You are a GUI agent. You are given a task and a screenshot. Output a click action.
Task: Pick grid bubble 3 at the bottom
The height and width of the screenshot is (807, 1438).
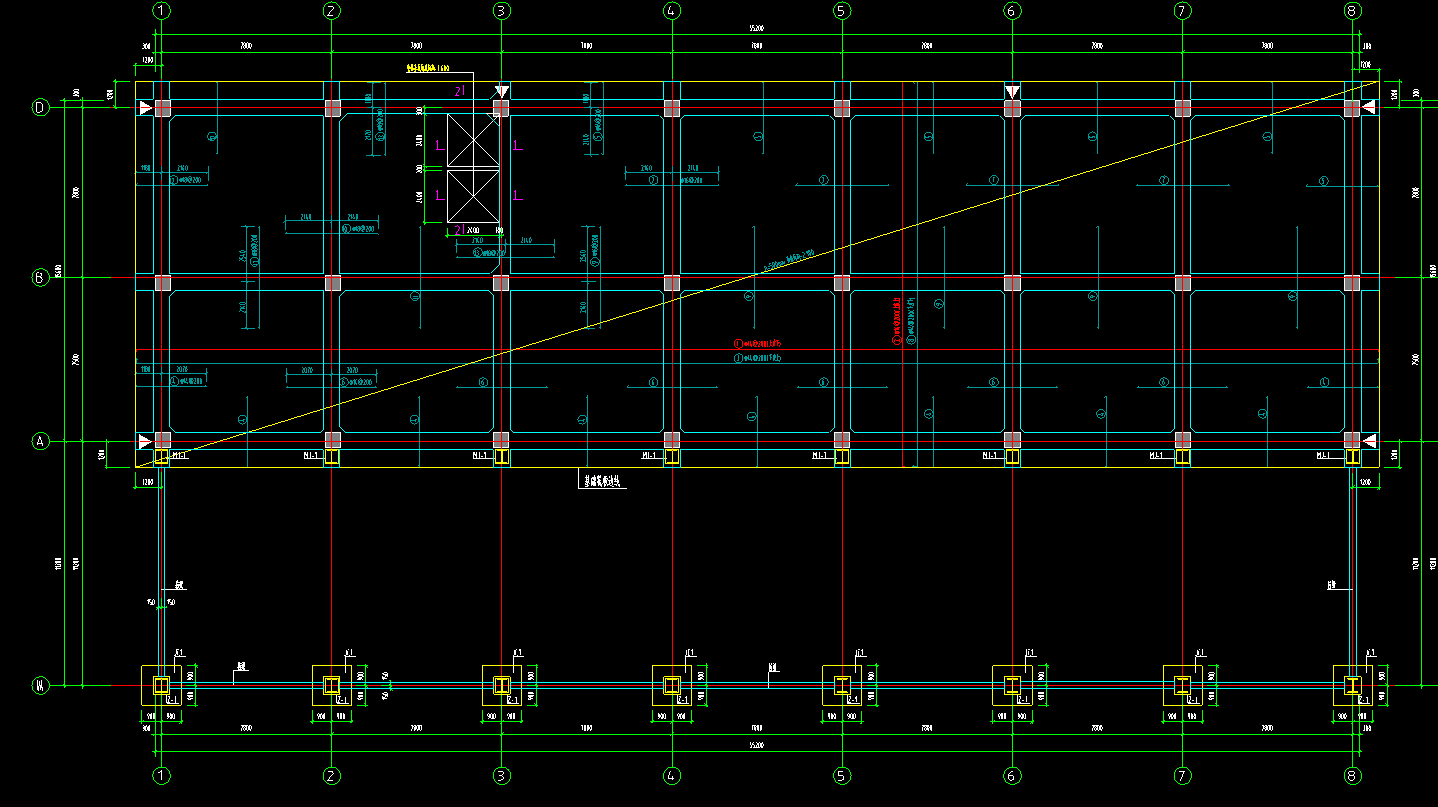(x=502, y=775)
